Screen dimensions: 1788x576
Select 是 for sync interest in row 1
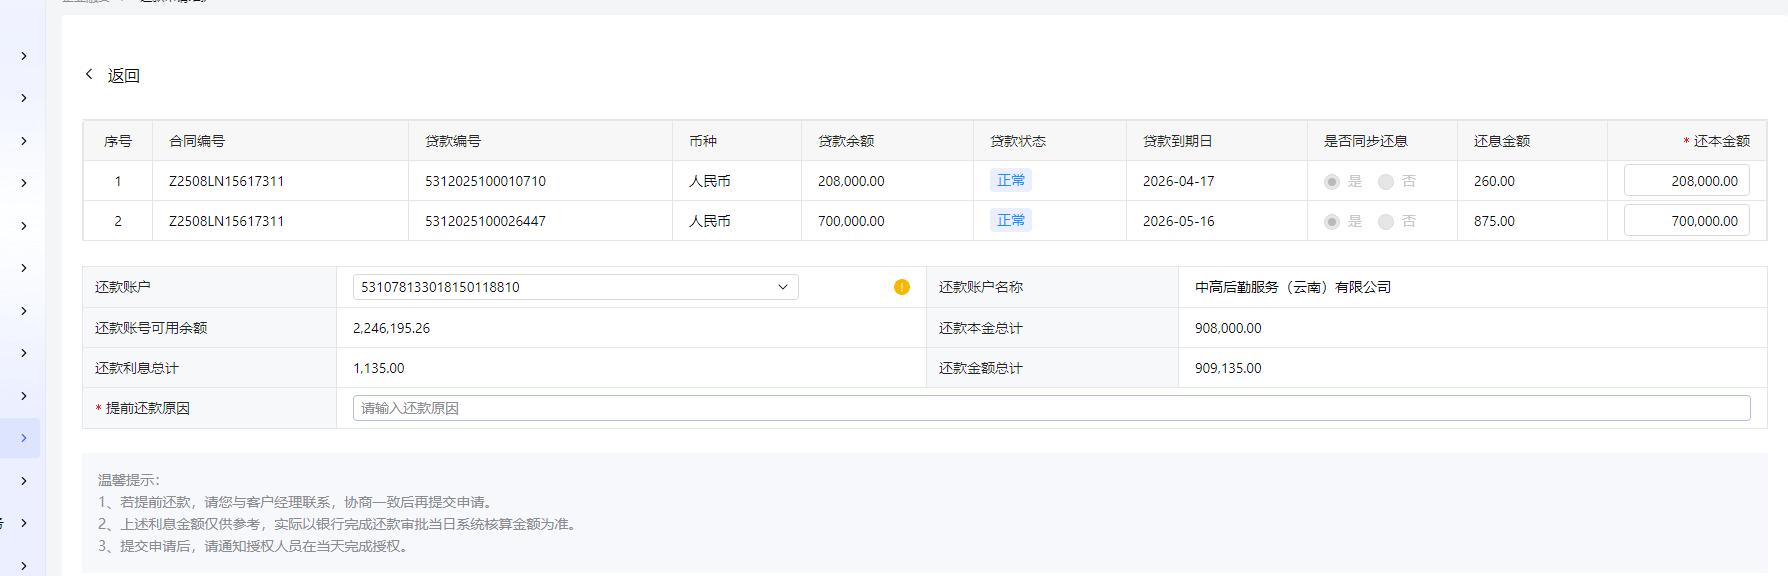pos(1331,182)
